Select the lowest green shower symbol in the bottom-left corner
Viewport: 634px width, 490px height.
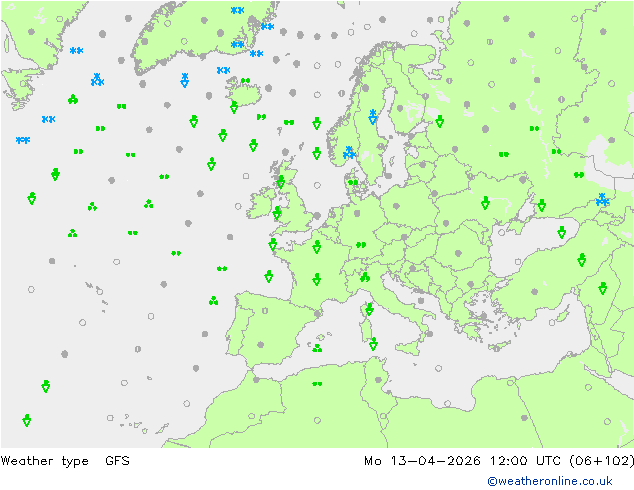[27, 420]
